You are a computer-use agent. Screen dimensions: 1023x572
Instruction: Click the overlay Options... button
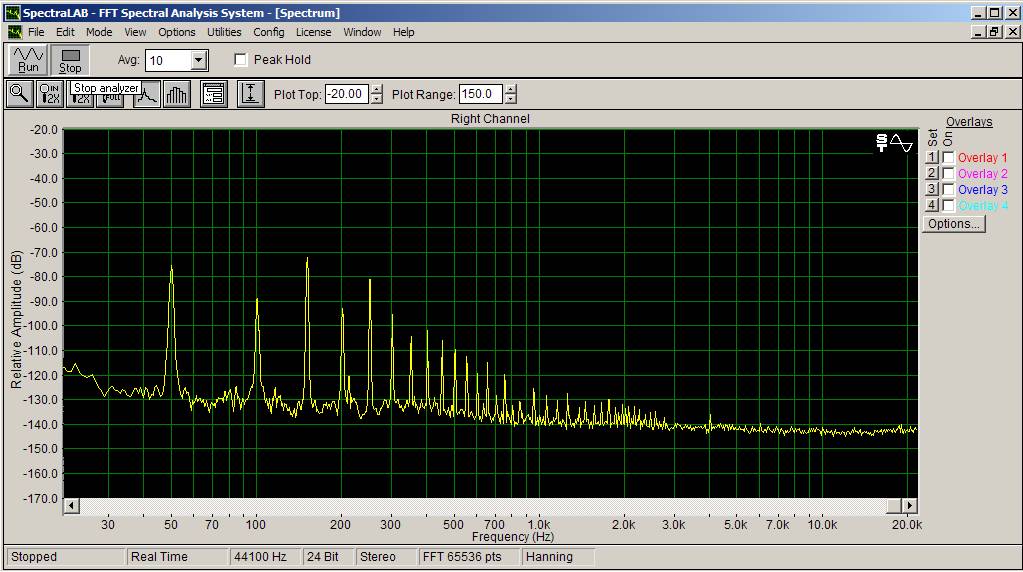tap(954, 224)
